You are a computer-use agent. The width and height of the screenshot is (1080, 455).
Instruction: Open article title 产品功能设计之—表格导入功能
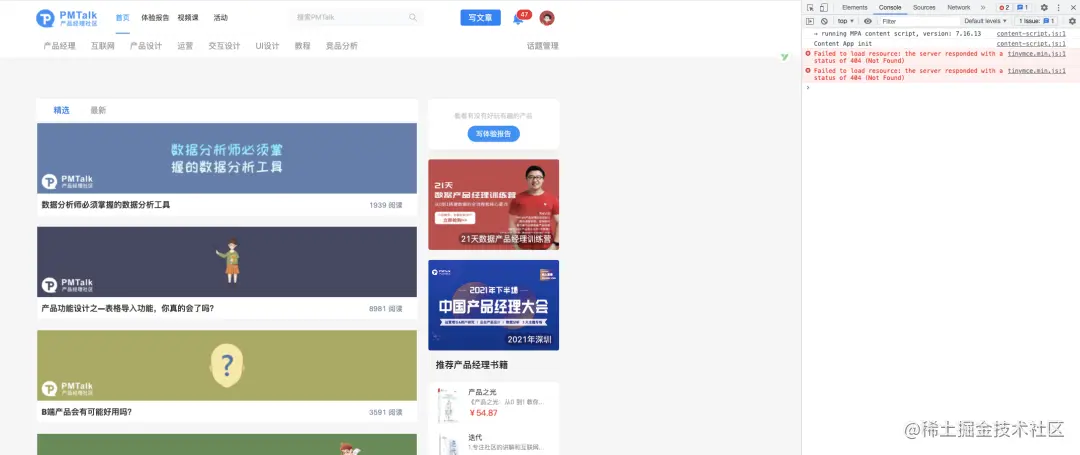127,308
